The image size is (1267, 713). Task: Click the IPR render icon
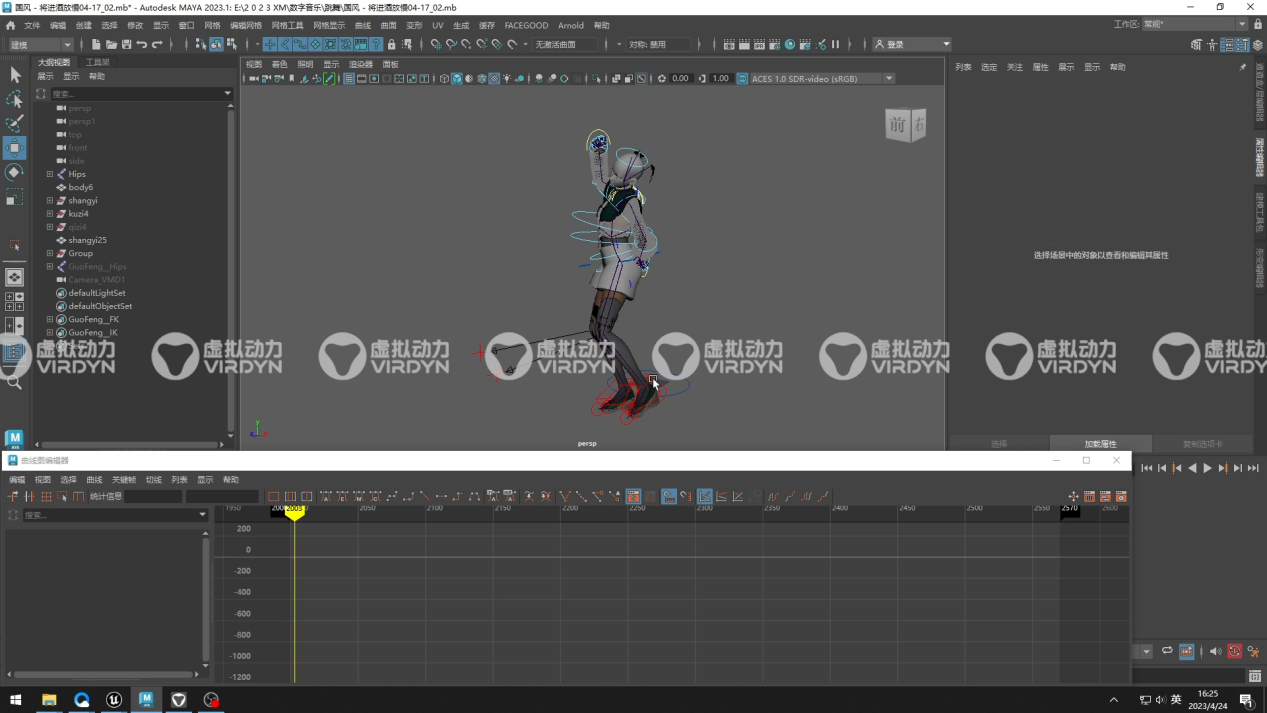coord(759,44)
